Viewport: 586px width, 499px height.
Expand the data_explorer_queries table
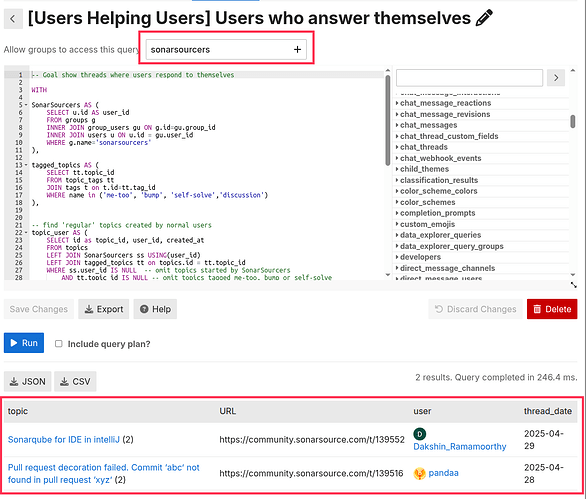pos(440,235)
